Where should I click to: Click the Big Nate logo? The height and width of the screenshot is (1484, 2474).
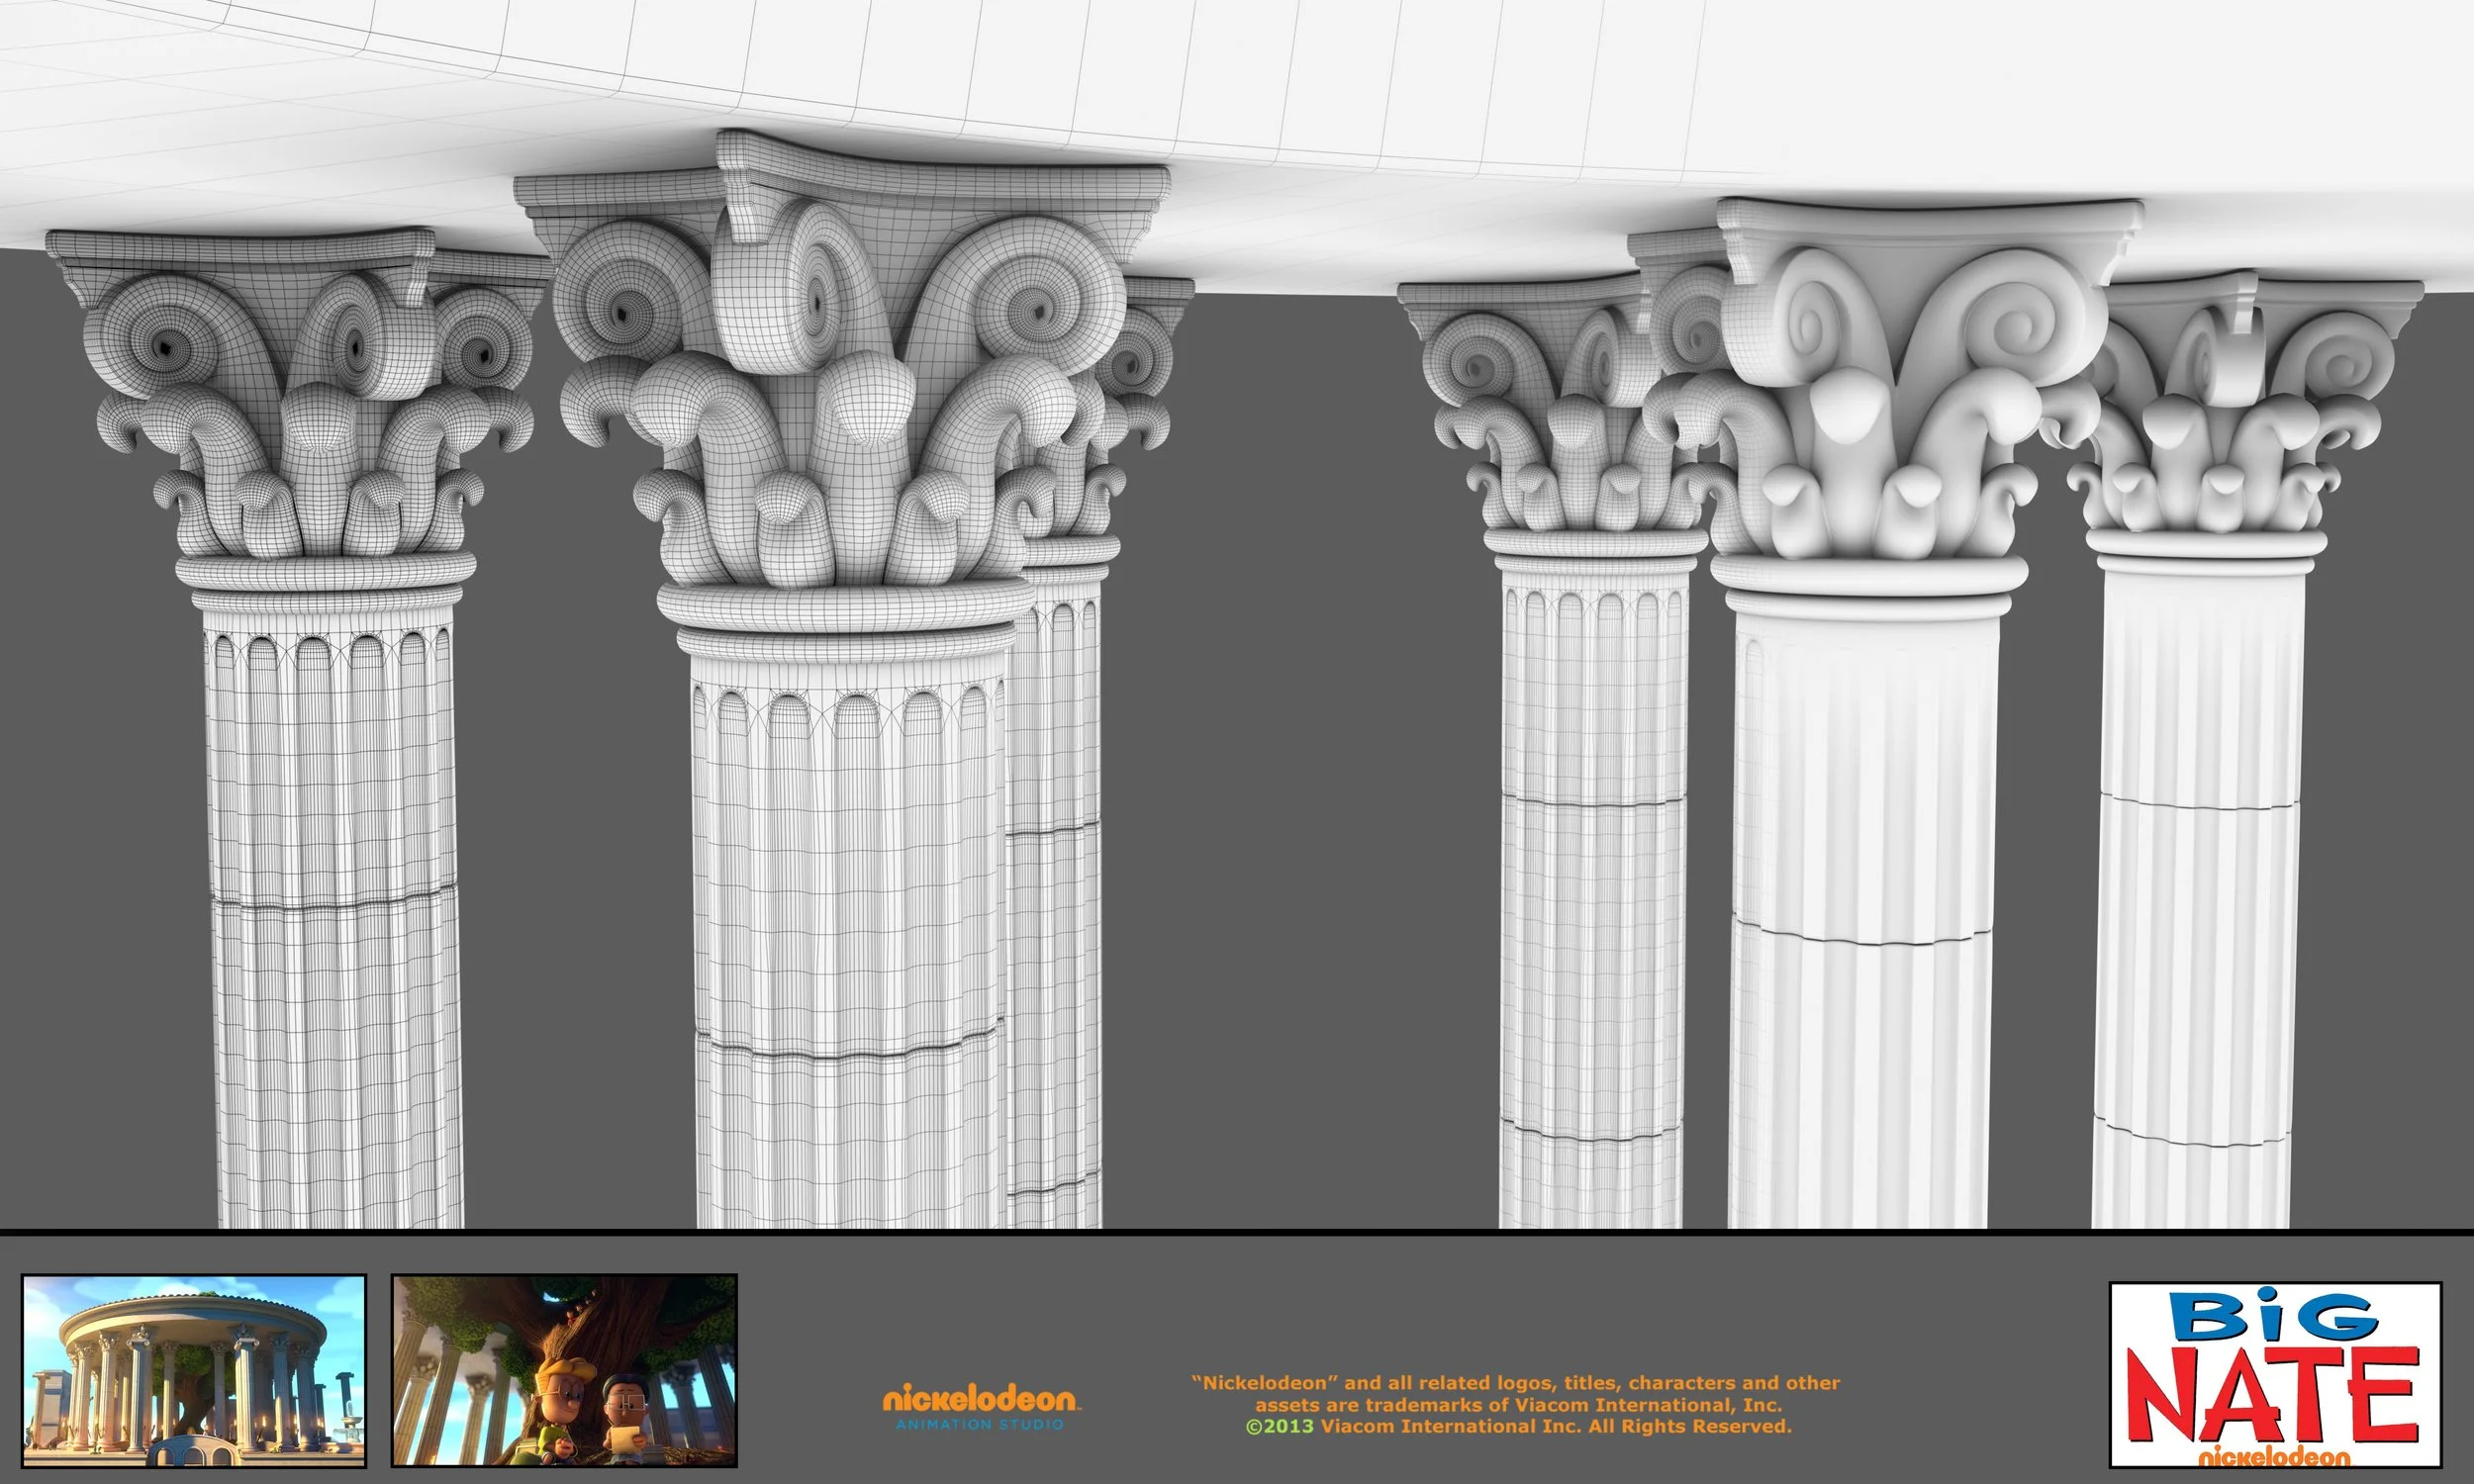point(2275,1374)
